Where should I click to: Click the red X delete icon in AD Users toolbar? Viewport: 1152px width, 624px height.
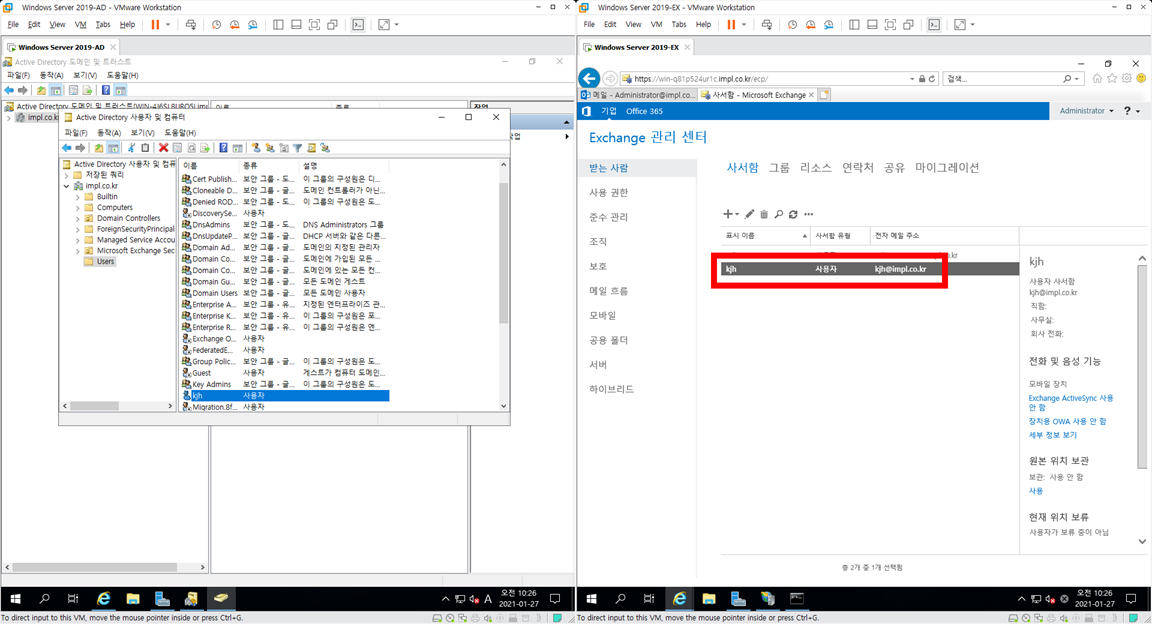pyautogui.click(x=164, y=148)
